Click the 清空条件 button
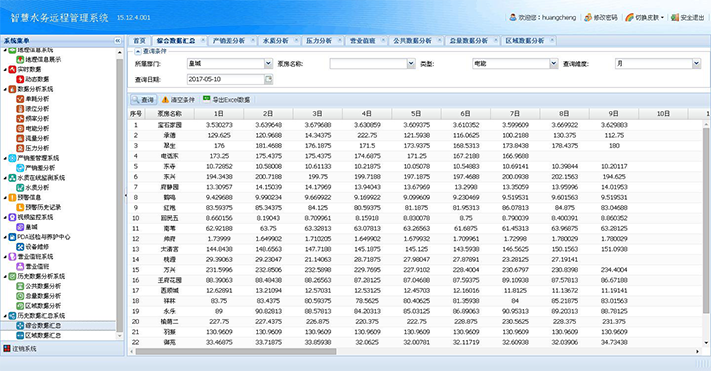Screen dimensions: 711x371 click(x=178, y=100)
